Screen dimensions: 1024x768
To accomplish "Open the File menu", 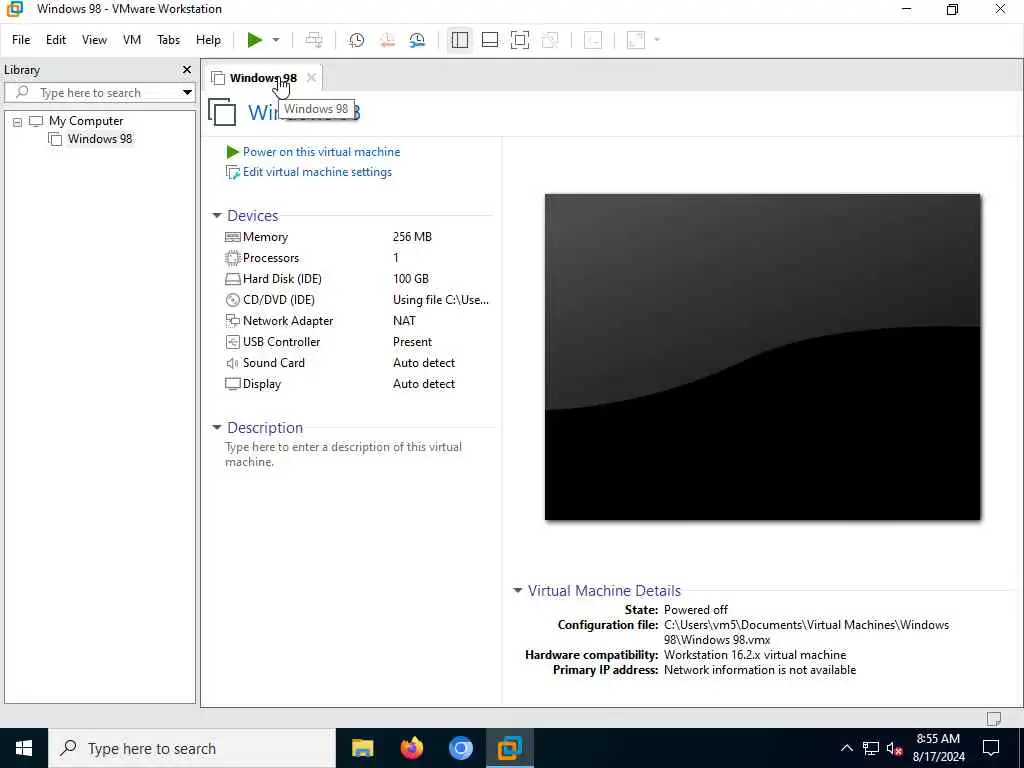I will coord(21,40).
